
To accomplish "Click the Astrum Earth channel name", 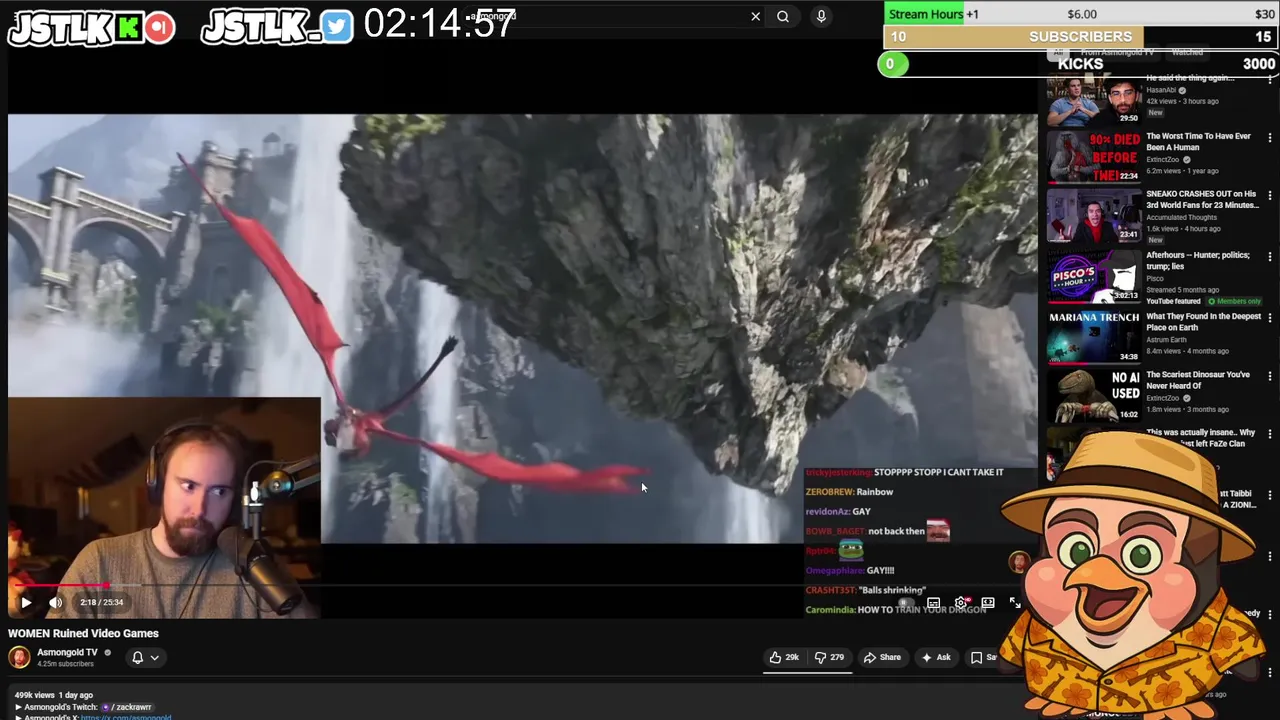I will [x=1167, y=340].
